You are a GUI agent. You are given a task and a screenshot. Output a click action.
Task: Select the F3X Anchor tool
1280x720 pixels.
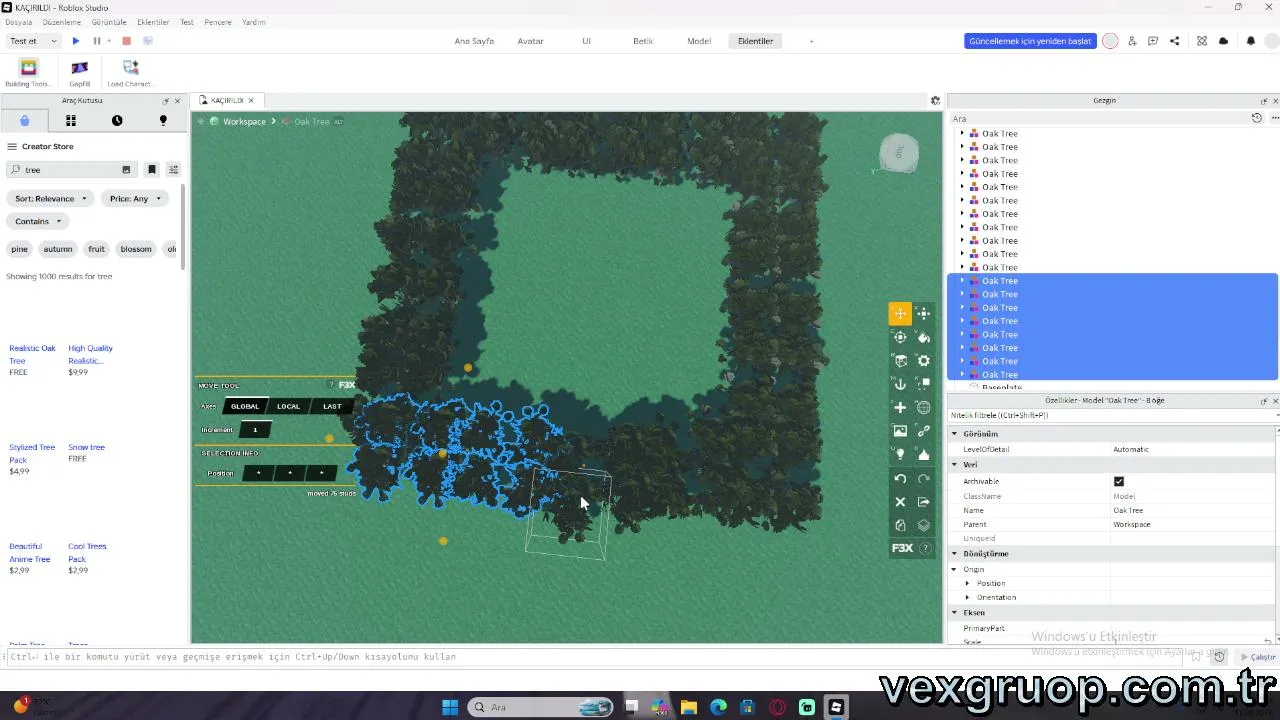900,384
